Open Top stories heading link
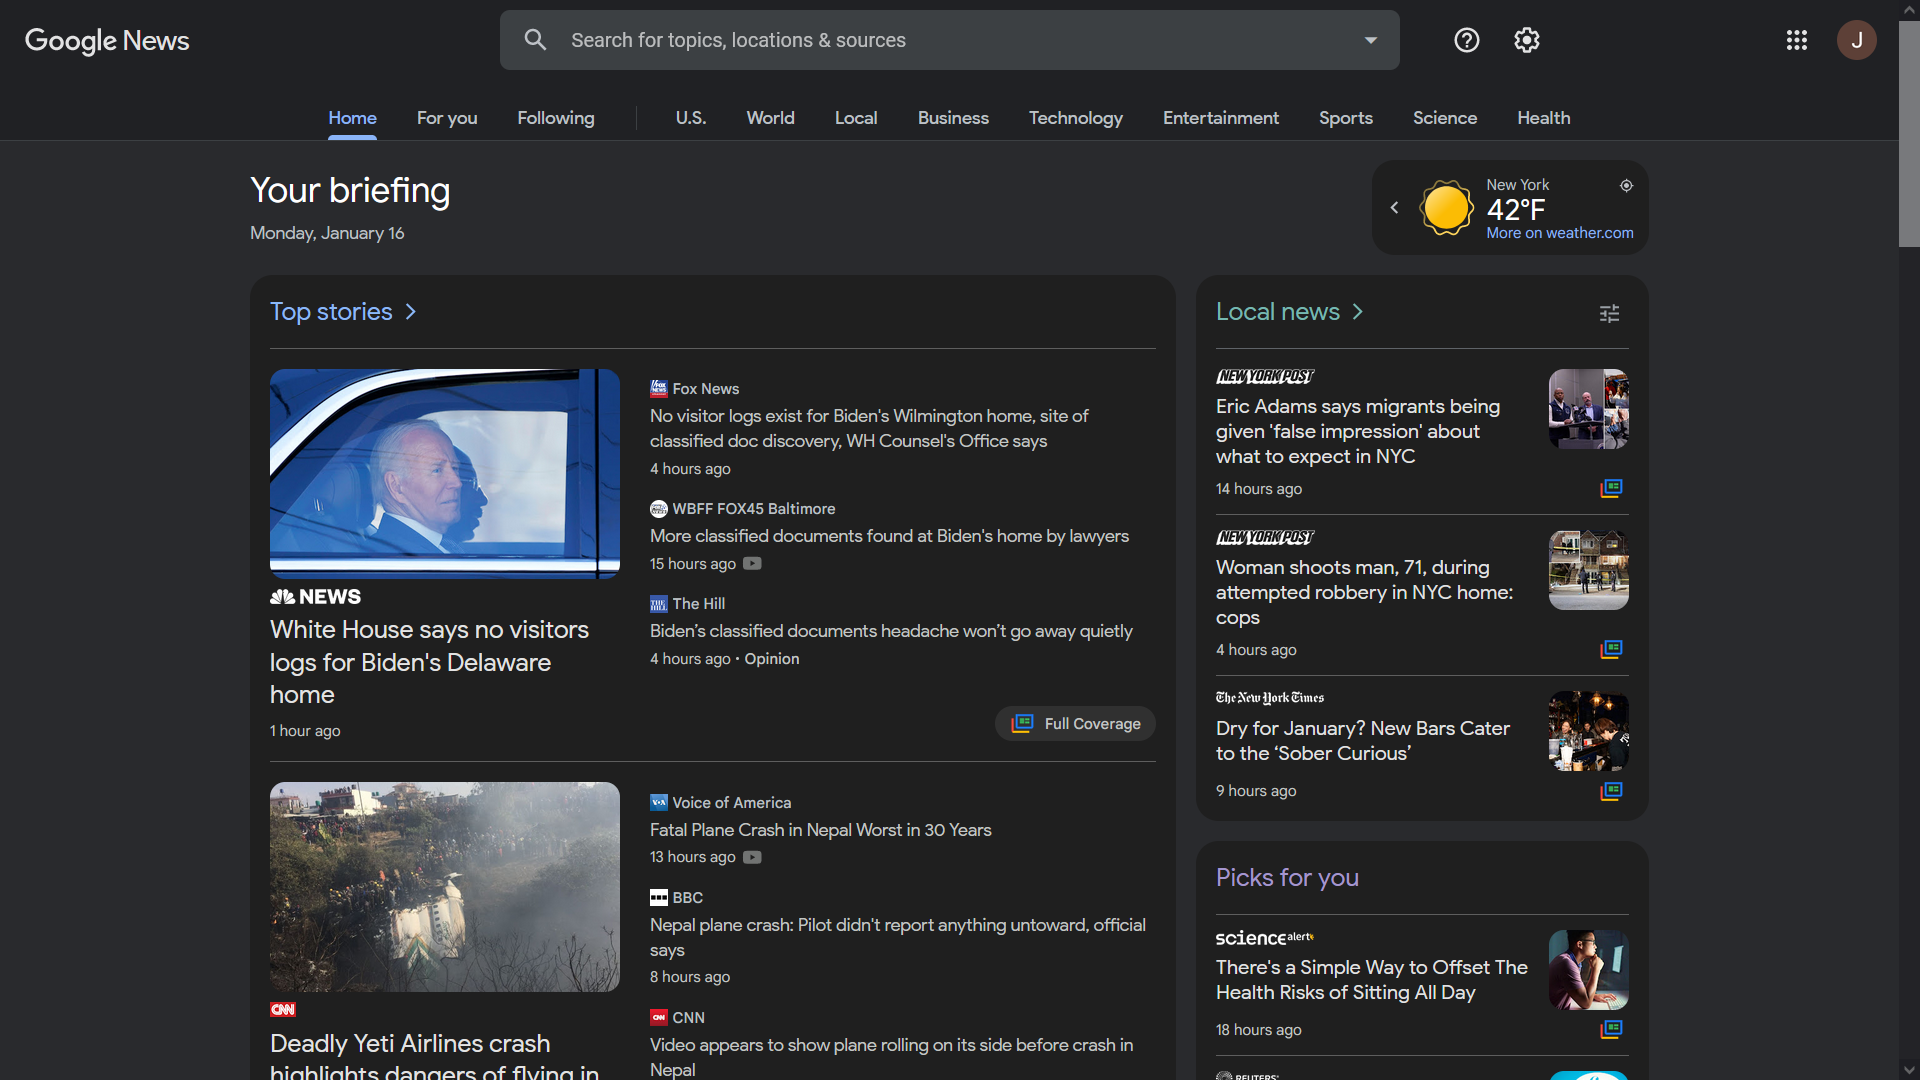Screen dimensions: 1920x1080 coord(331,312)
